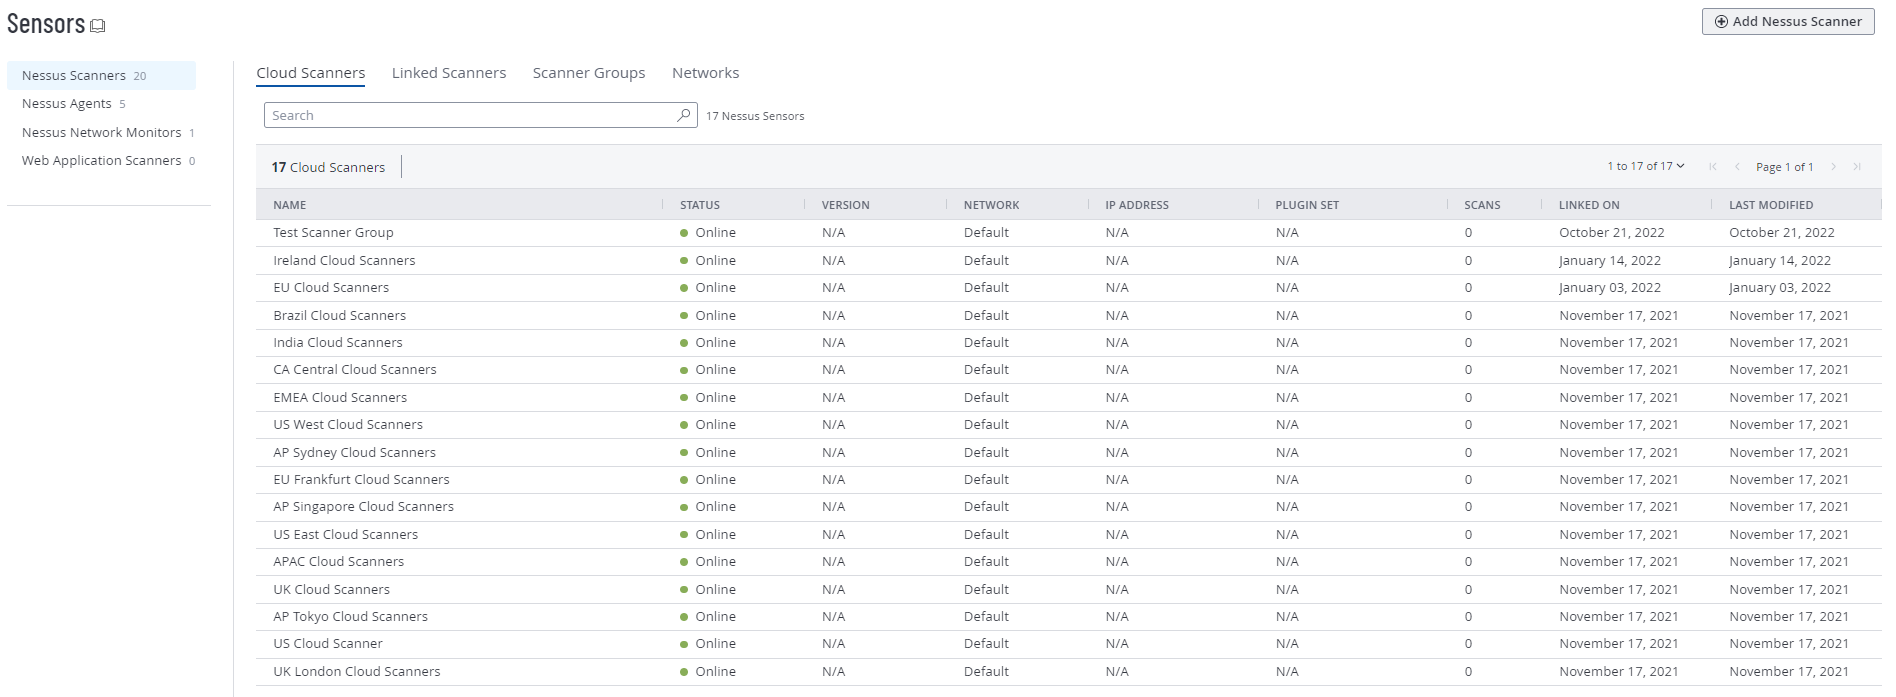1896x697 pixels.
Task: Click Network 'Default' in Brazil Cloud Scanners row
Action: pos(986,315)
